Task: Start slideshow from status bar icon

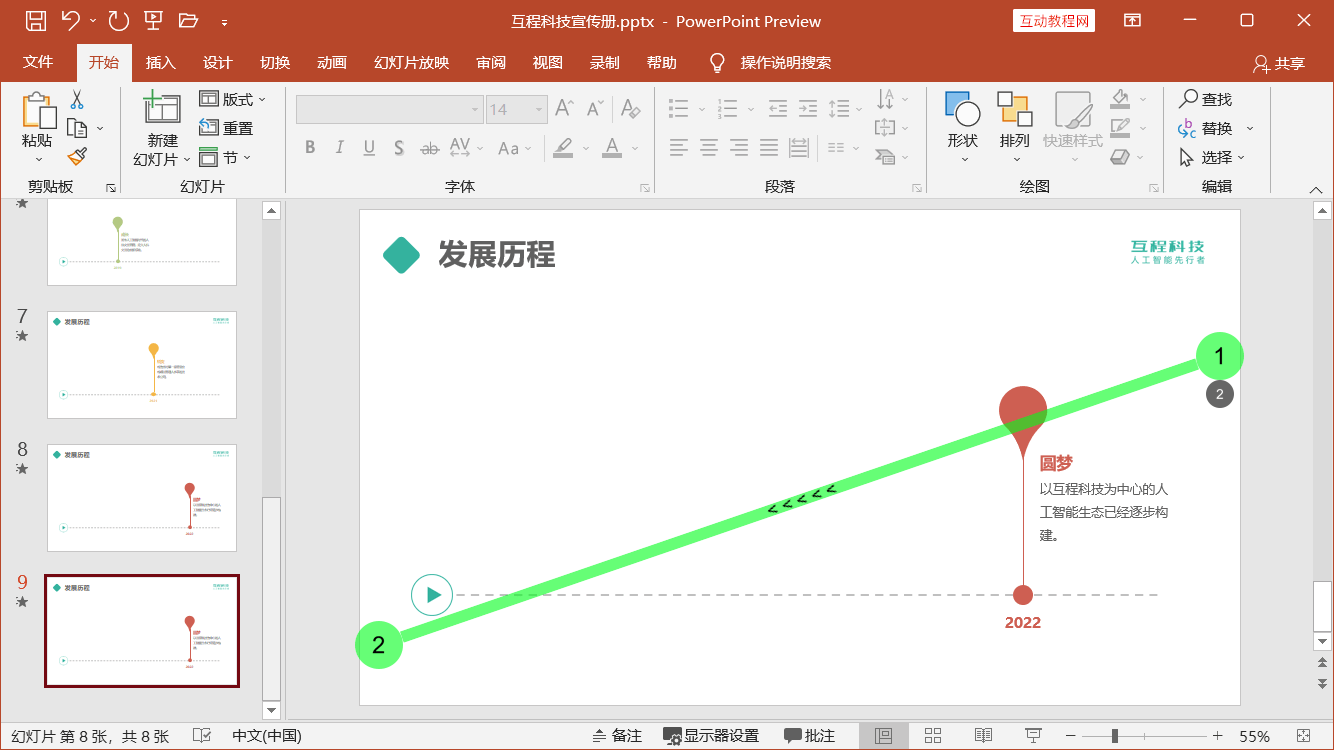Action: point(1033,736)
